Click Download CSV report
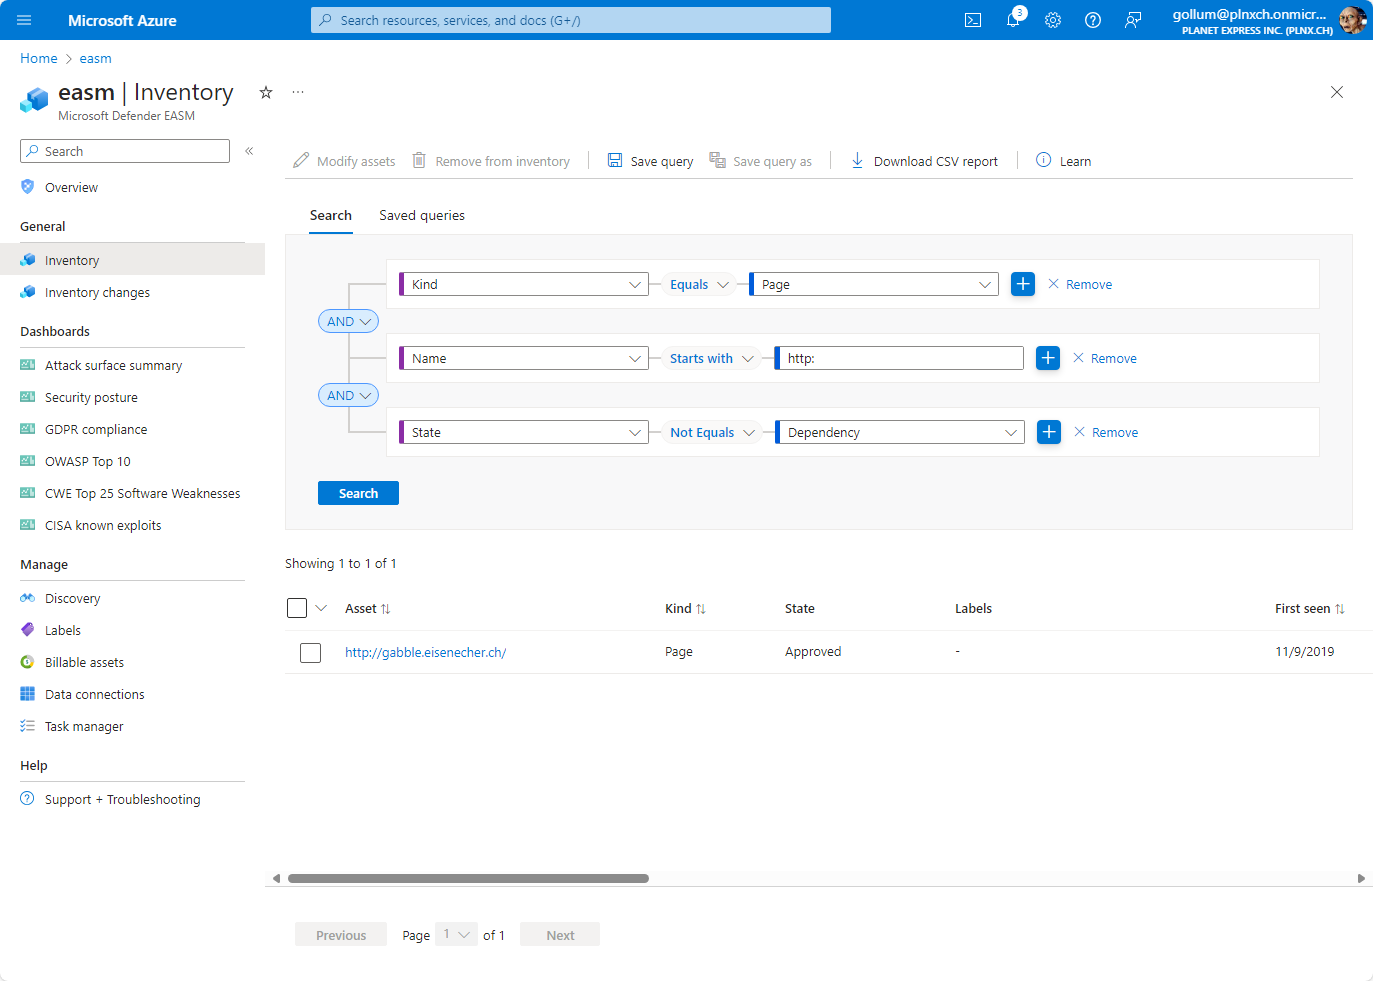 click(x=924, y=161)
